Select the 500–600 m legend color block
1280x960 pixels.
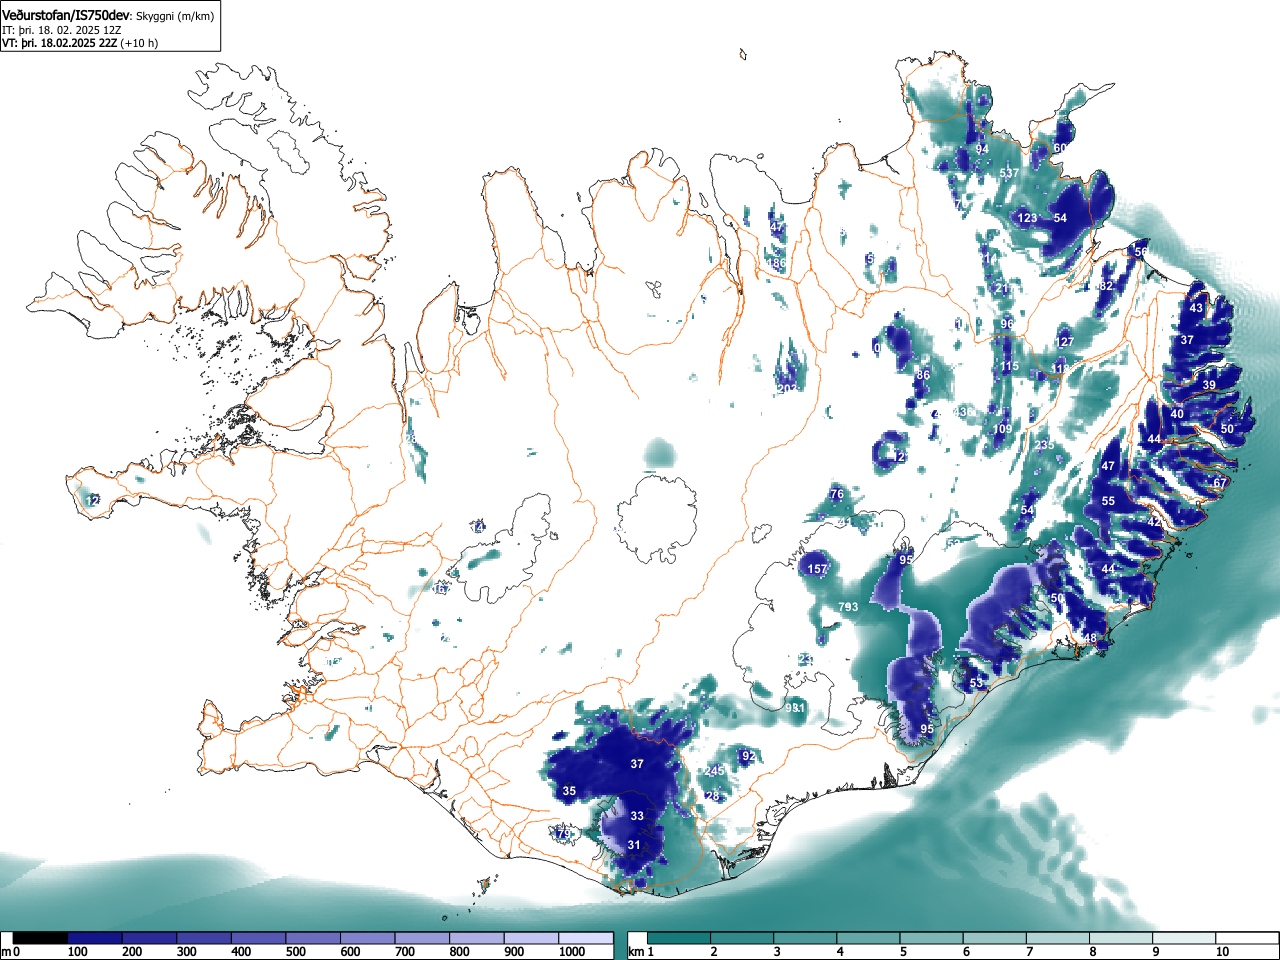[x=313, y=938]
